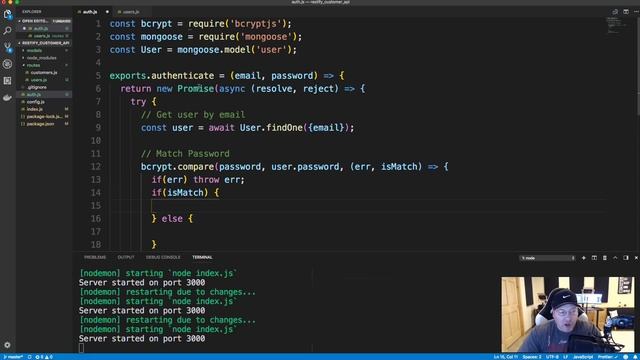Expand the node_modules folder
The width and height of the screenshot is (640, 360).
click(x=41, y=58)
